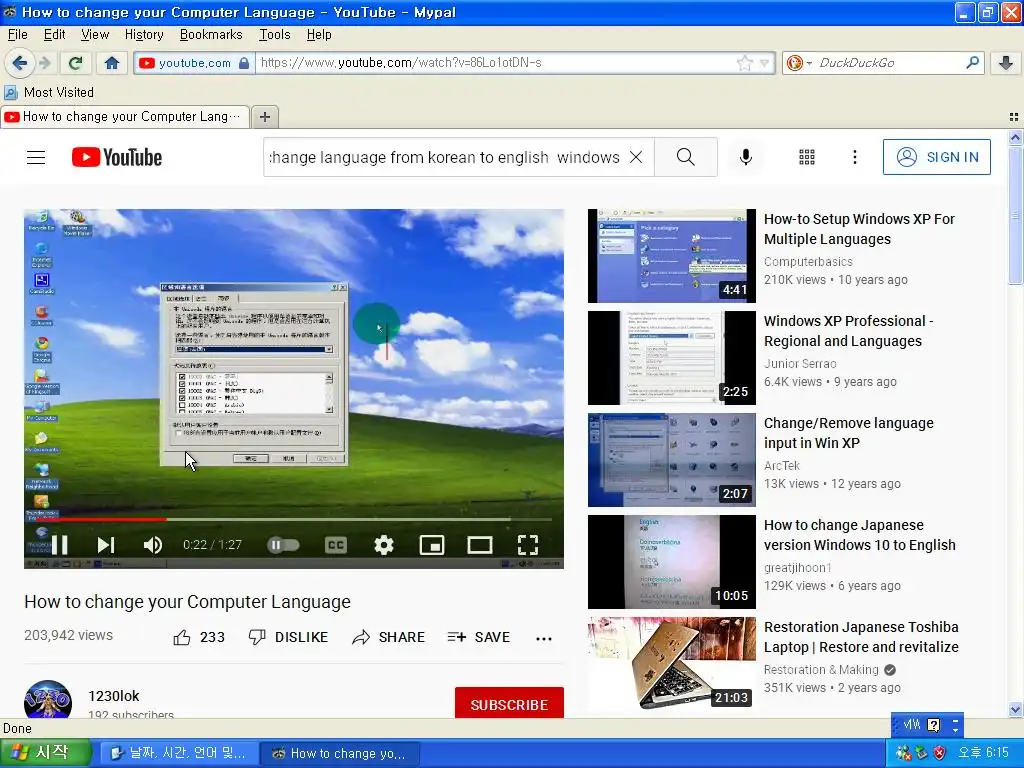Open the 1230lok channel name link
This screenshot has width=1024, height=768.
114,696
